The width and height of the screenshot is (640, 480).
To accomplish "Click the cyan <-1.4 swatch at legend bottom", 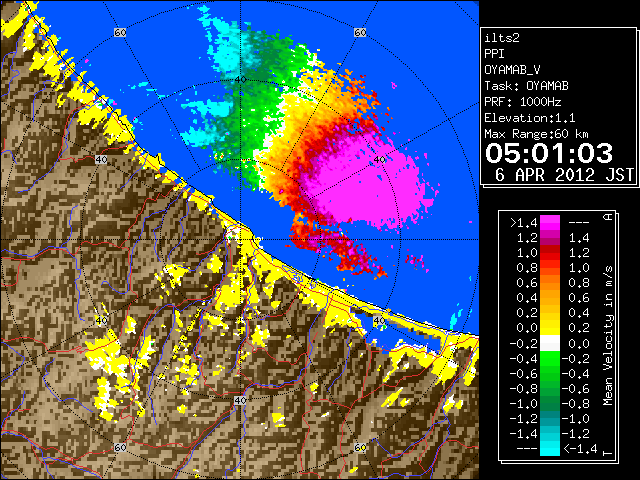I will 550,449.
